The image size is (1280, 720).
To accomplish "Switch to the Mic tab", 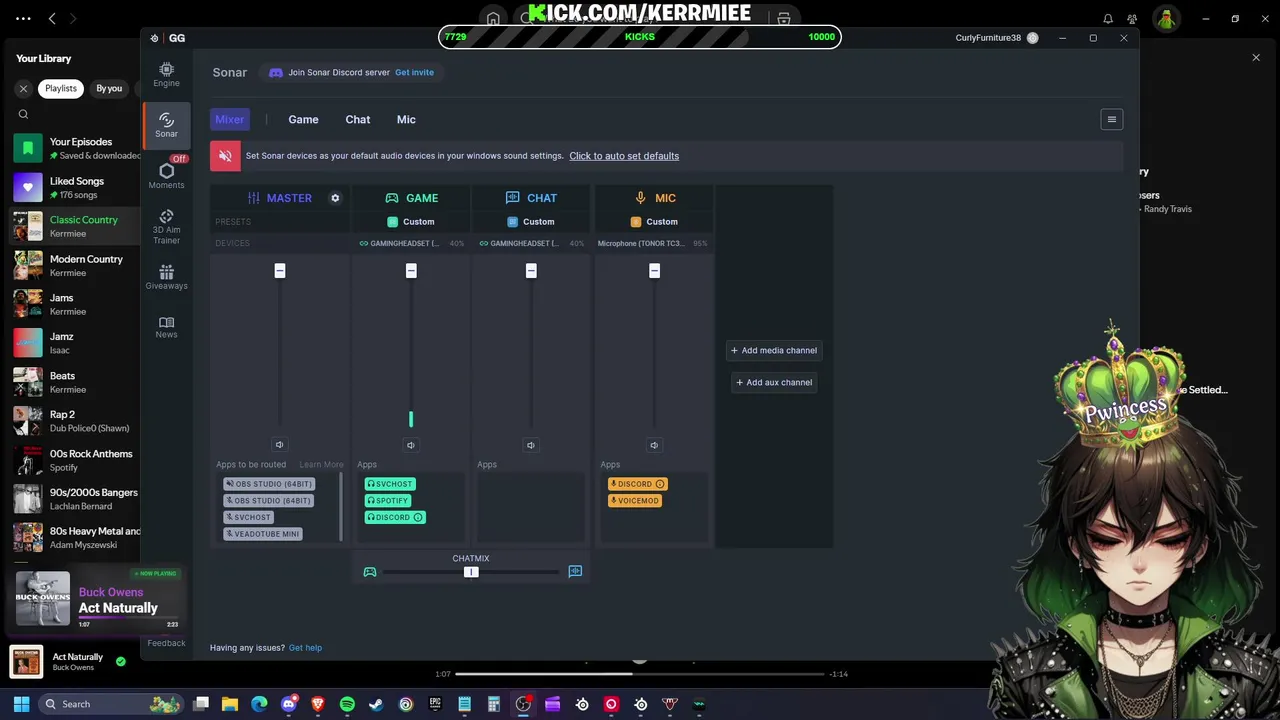I will click(x=406, y=119).
